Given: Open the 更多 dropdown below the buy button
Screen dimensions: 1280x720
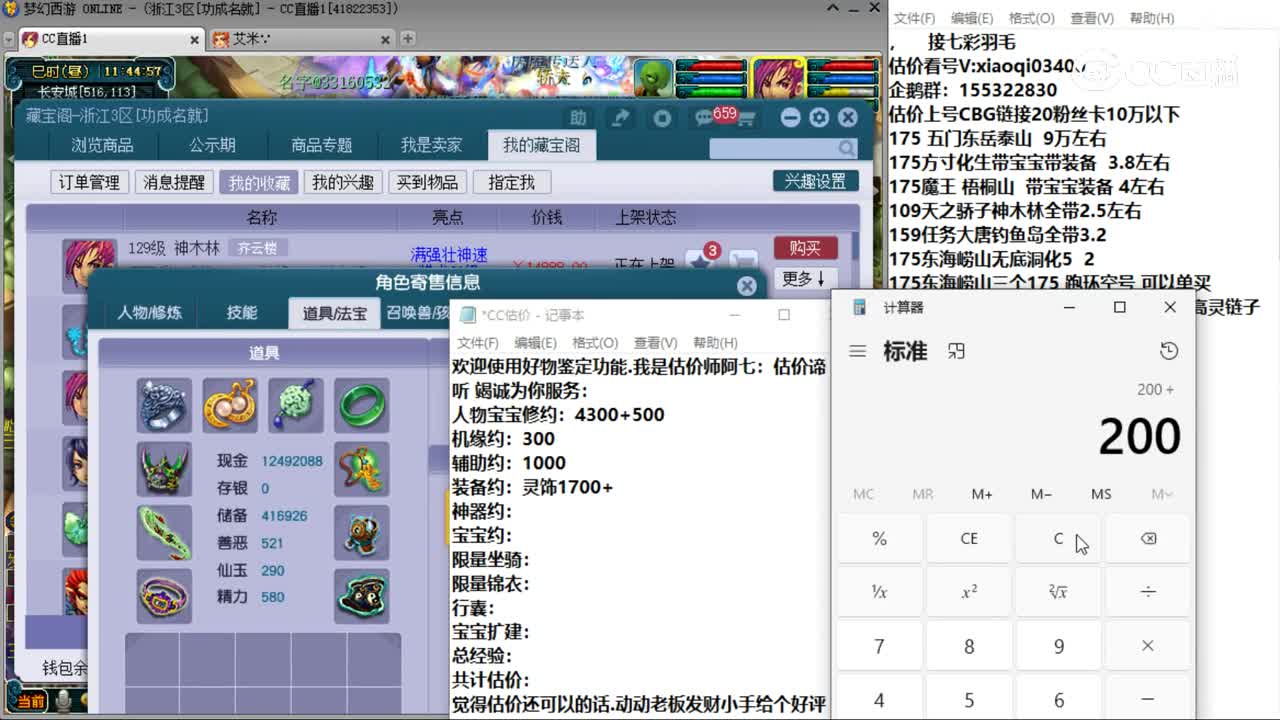Looking at the screenshot, I should pos(804,280).
